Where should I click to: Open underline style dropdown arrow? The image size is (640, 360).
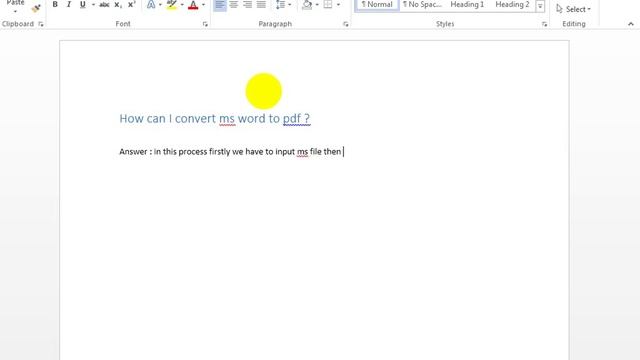[93, 5]
